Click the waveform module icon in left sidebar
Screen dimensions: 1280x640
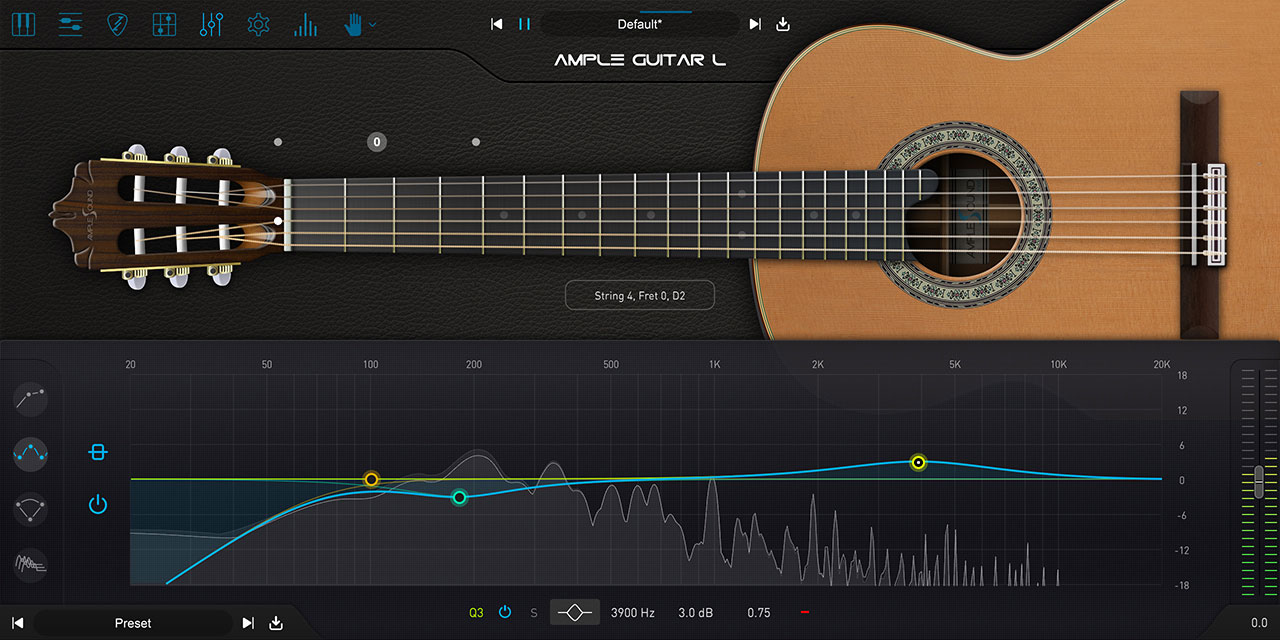click(31, 566)
